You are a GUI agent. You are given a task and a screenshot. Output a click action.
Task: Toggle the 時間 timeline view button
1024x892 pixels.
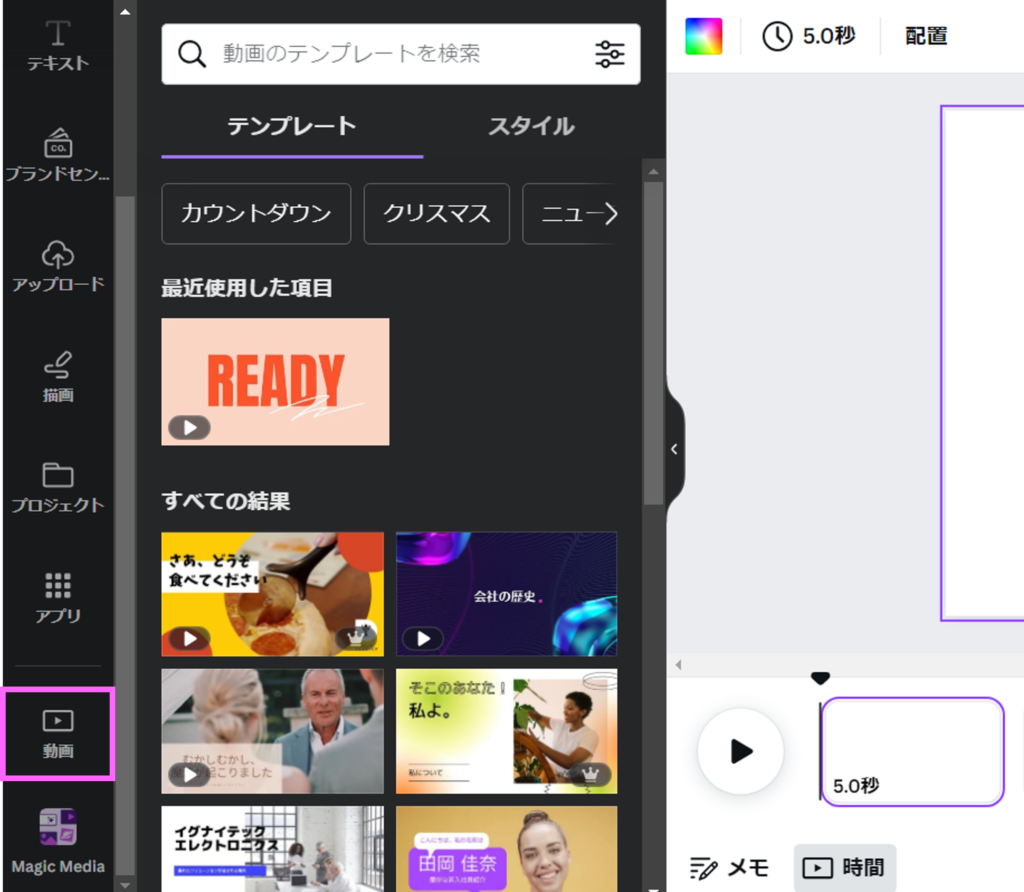point(845,868)
